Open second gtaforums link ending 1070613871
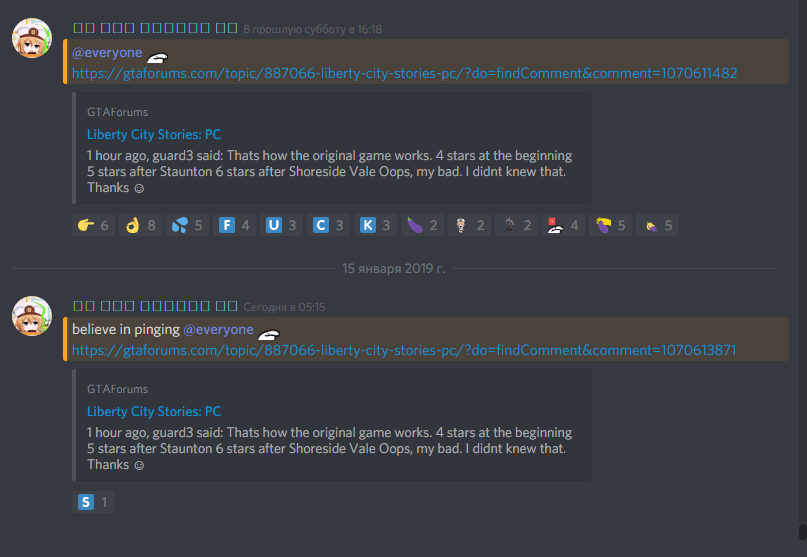The height and width of the screenshot is (557, 807). tap(404, 350)
